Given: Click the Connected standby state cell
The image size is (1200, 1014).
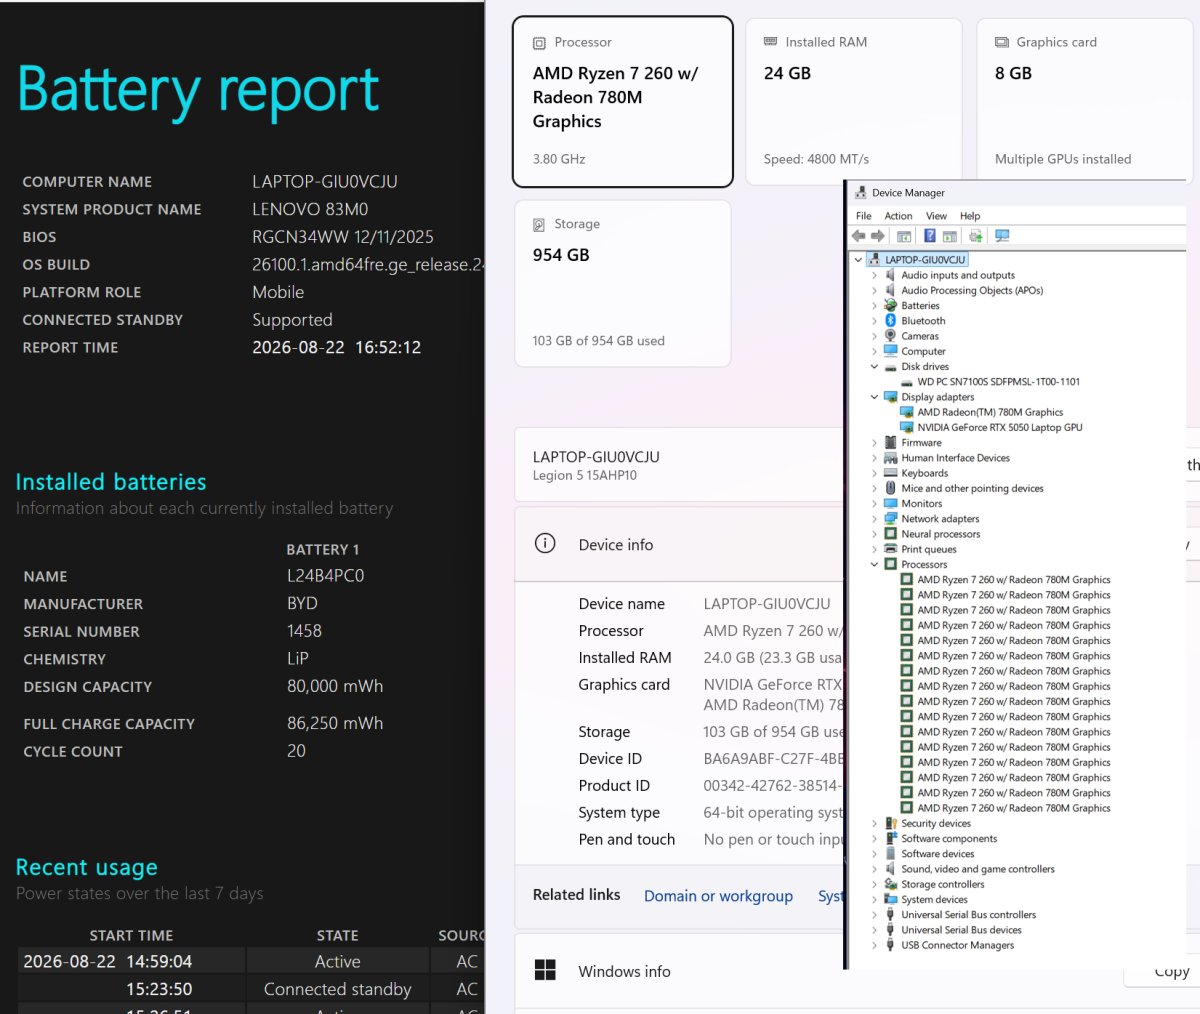Looking at the screenshot, I should [338, 989].
